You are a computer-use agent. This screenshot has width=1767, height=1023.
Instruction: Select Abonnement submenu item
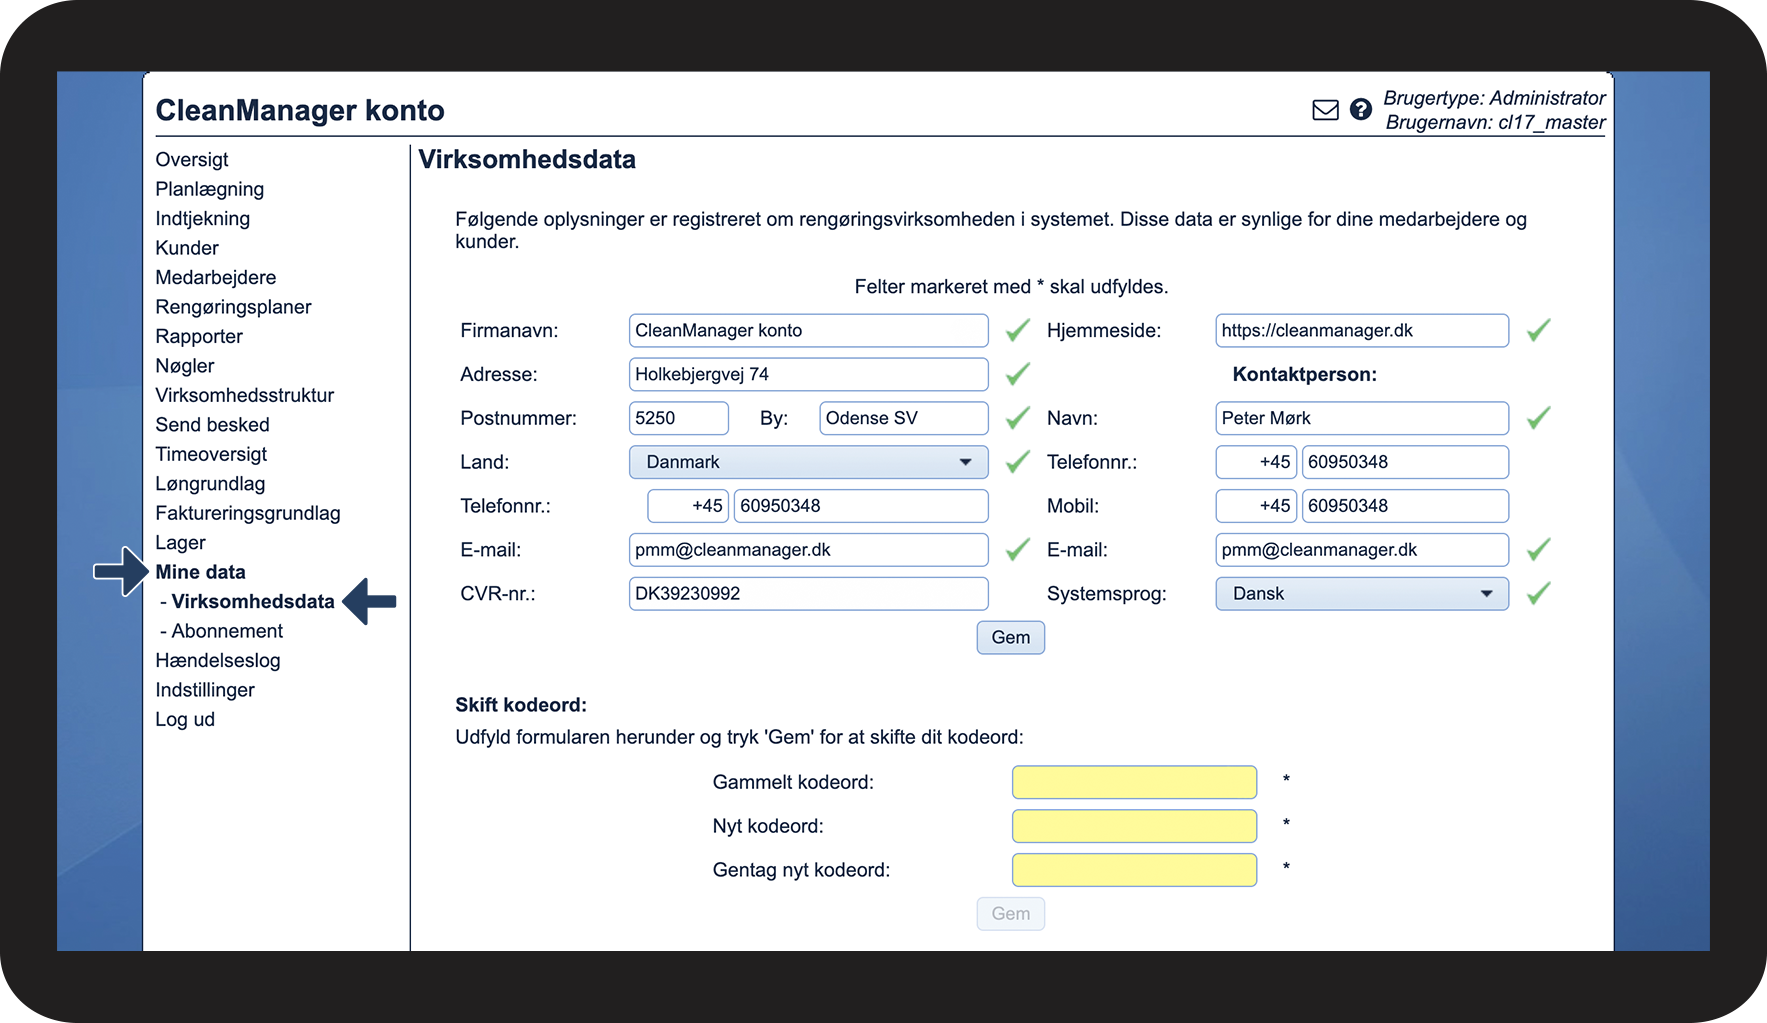[x=227, y=631]
